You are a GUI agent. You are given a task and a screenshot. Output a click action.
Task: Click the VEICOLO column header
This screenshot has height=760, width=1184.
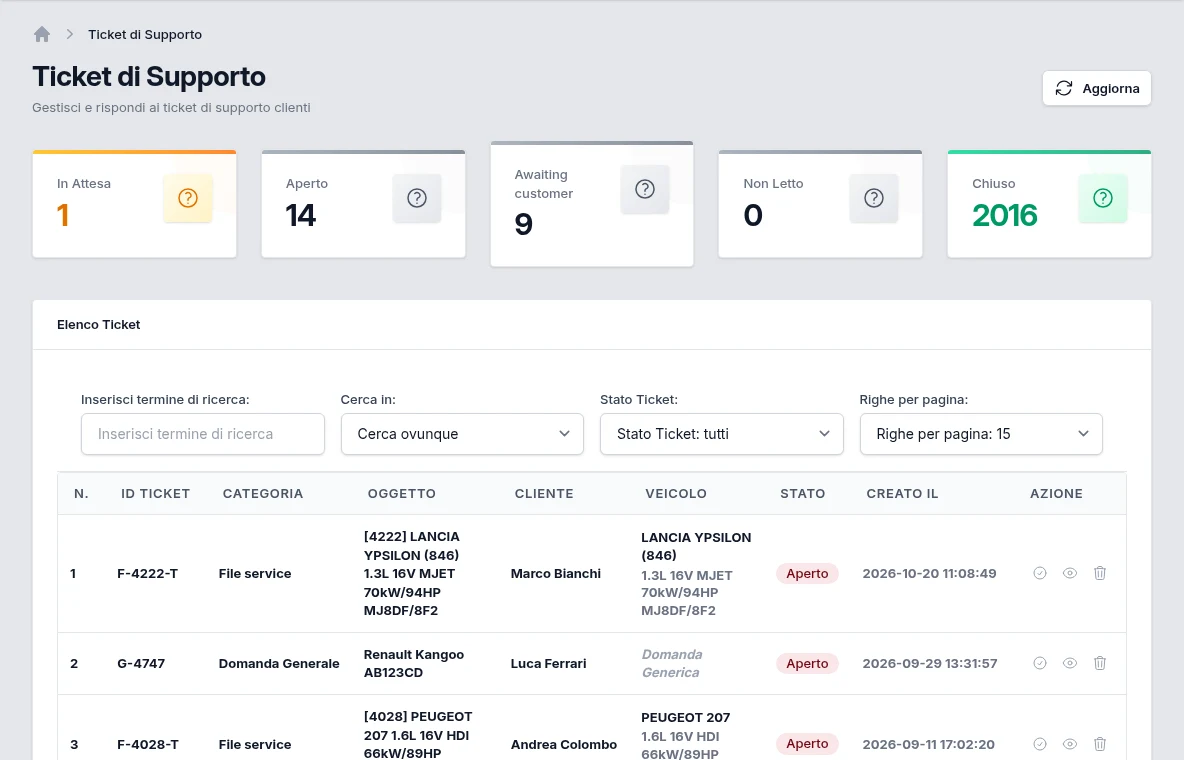[676, 494]
